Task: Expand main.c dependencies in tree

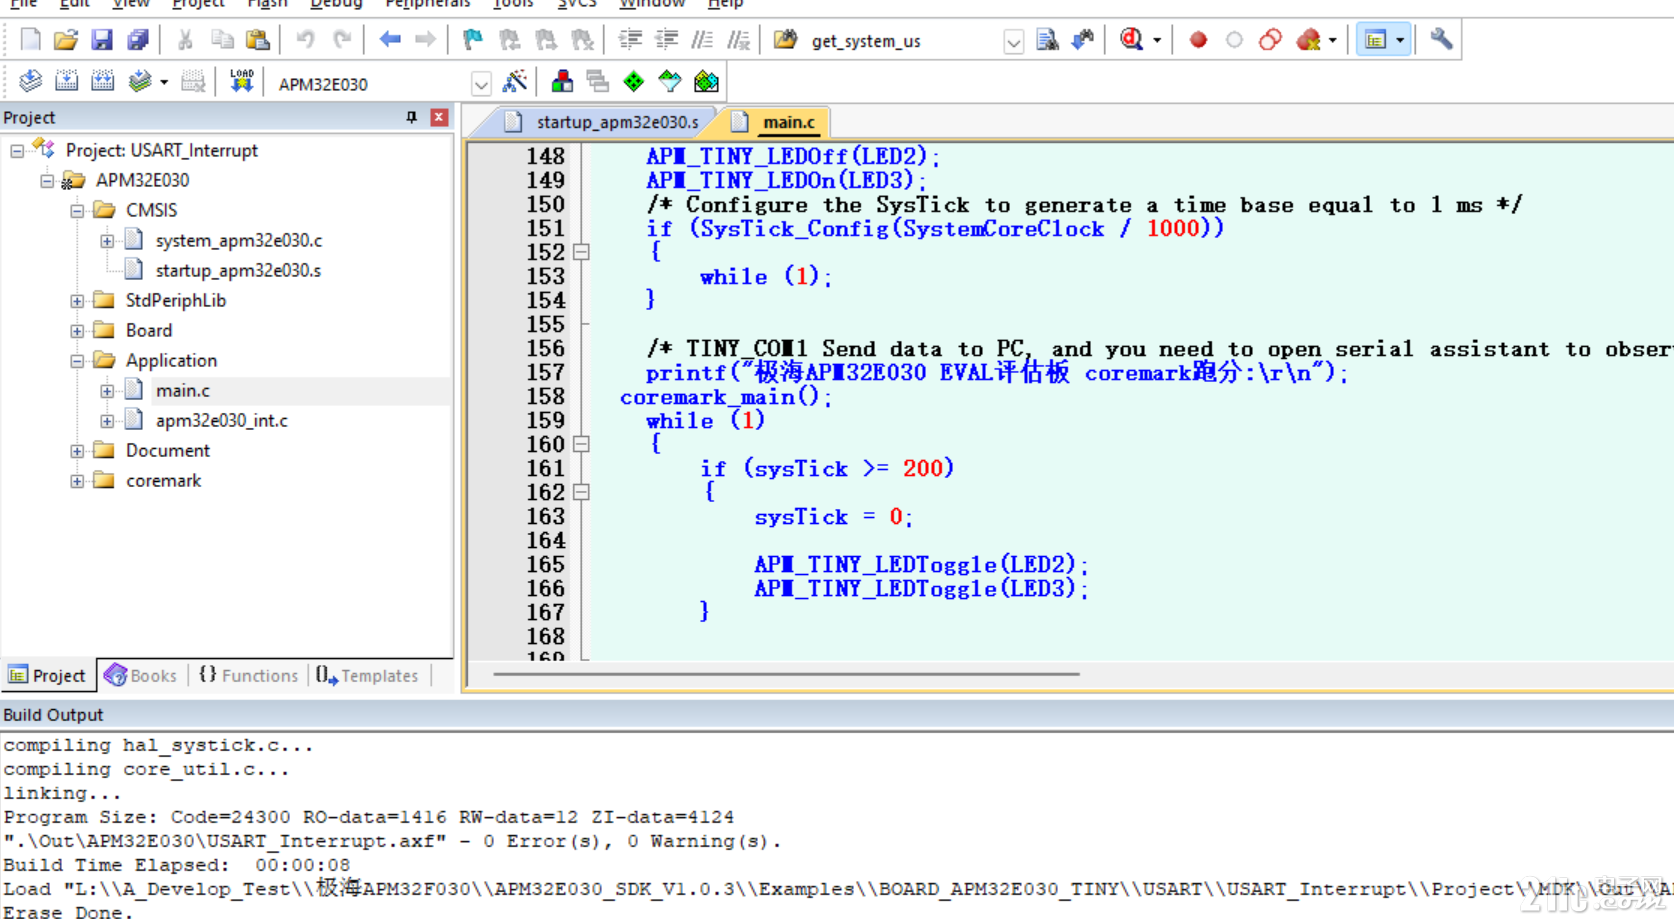Action: pyautogui.click(x=107, y=391)
